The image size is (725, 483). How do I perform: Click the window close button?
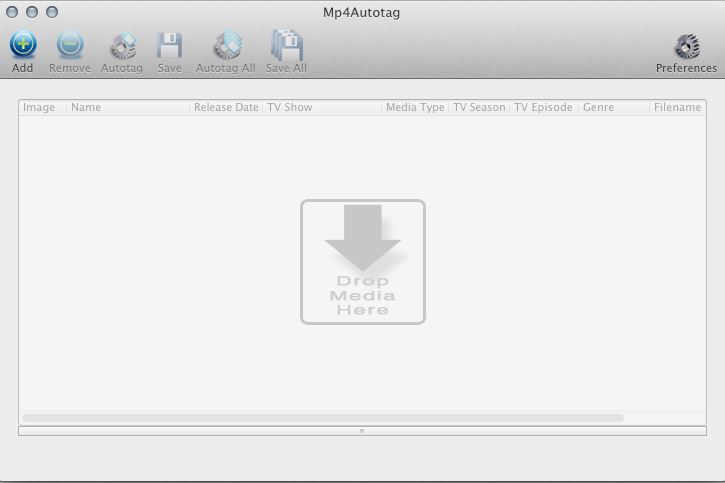tap(13, 12)
